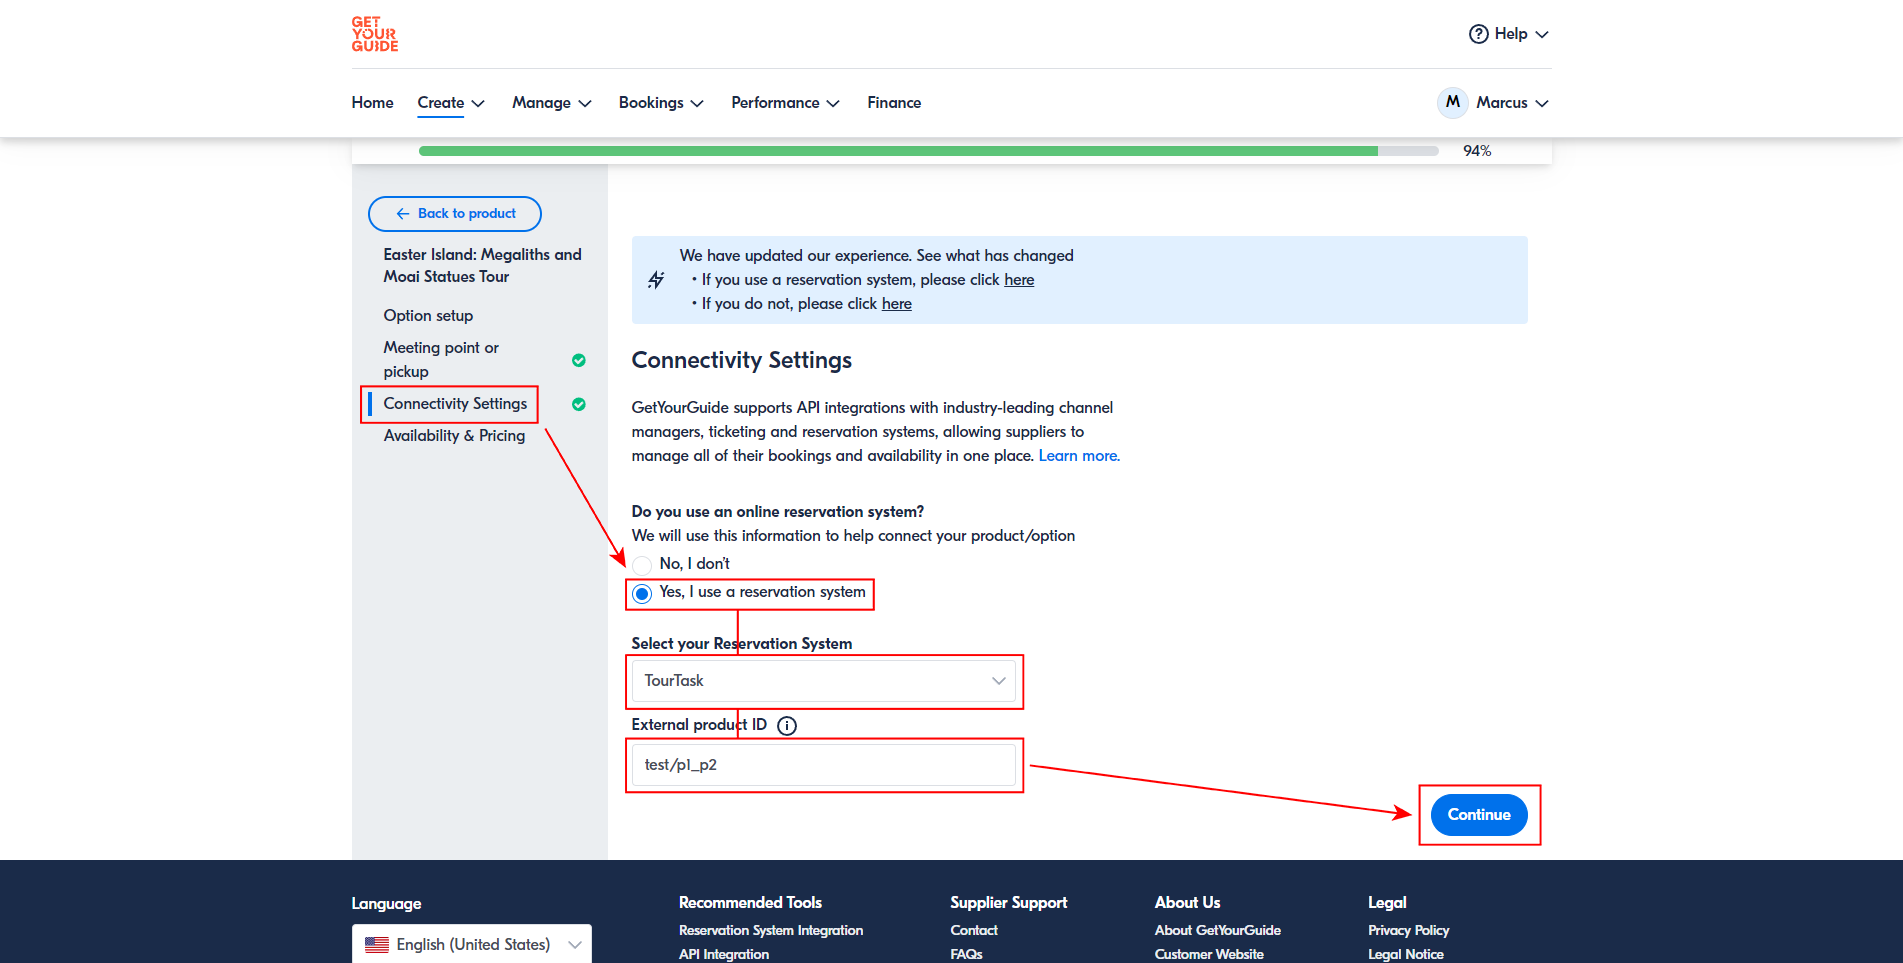Expand the Create menu

tap(450, 103)
